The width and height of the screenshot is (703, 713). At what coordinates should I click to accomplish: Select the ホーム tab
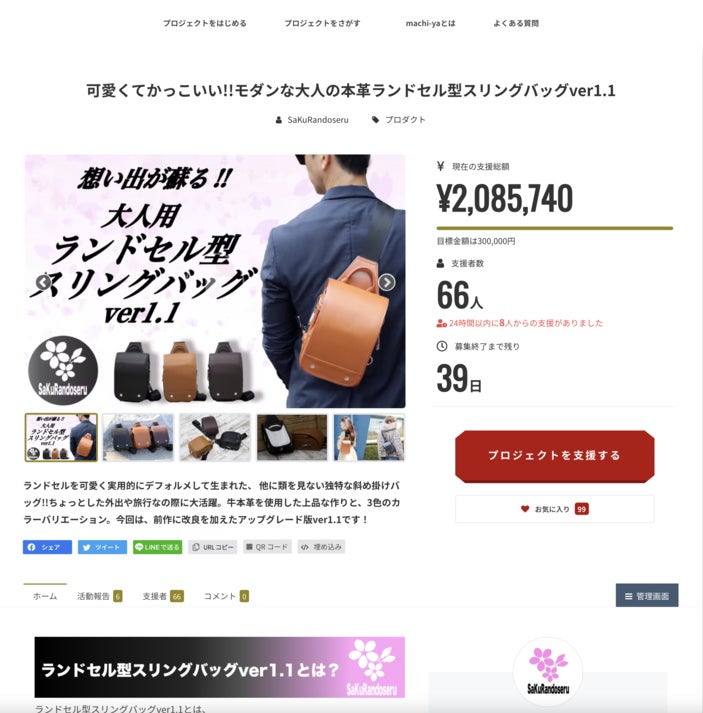click(45, 596)
